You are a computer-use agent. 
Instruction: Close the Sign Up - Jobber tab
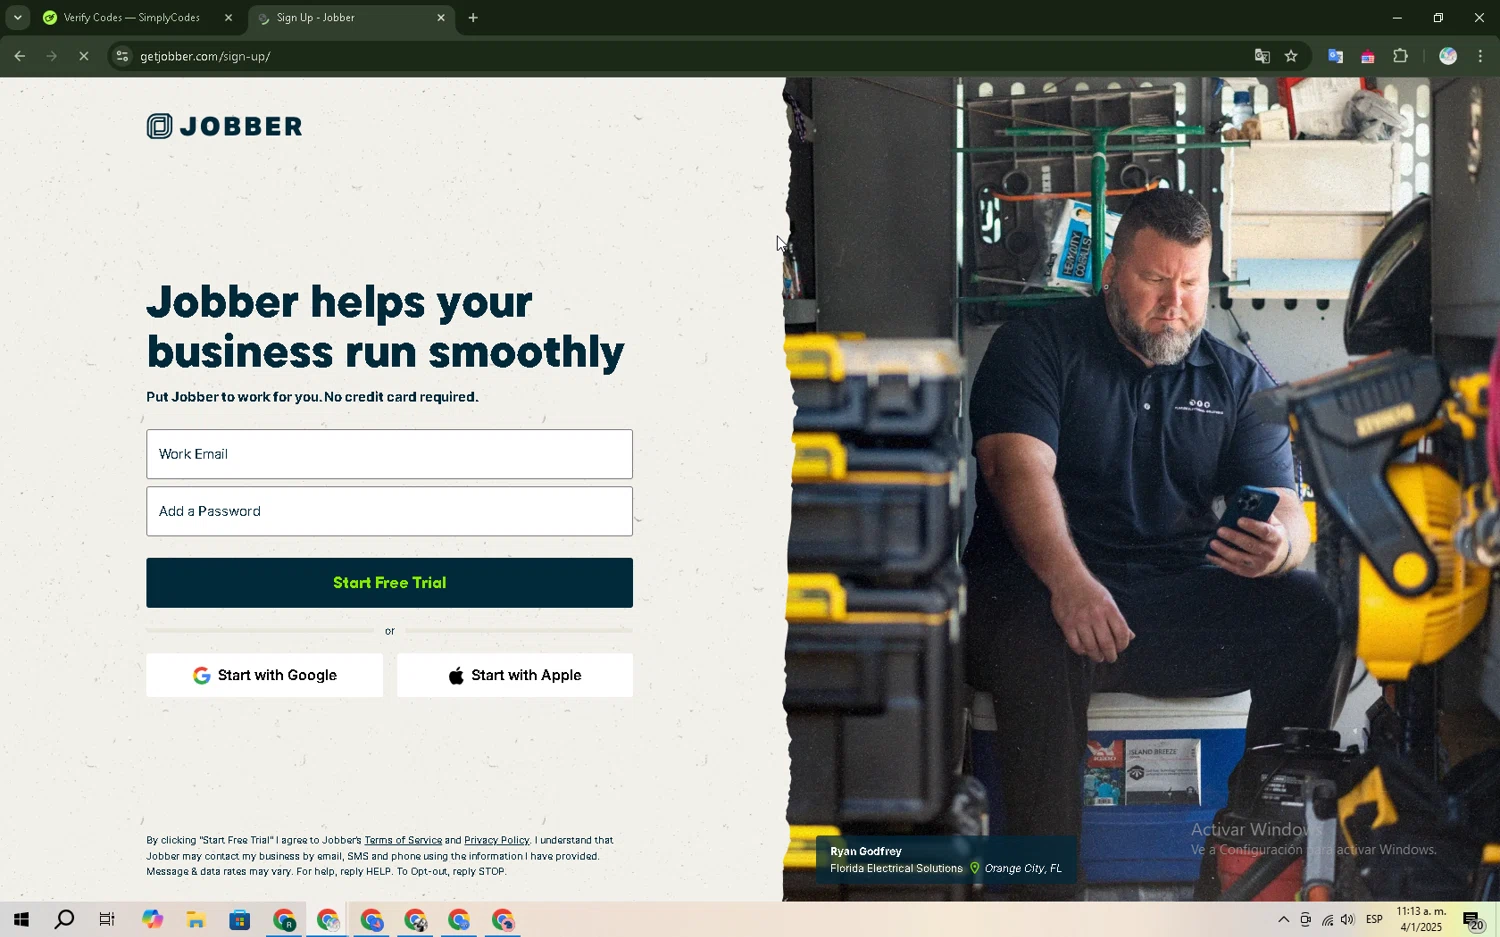441,18
